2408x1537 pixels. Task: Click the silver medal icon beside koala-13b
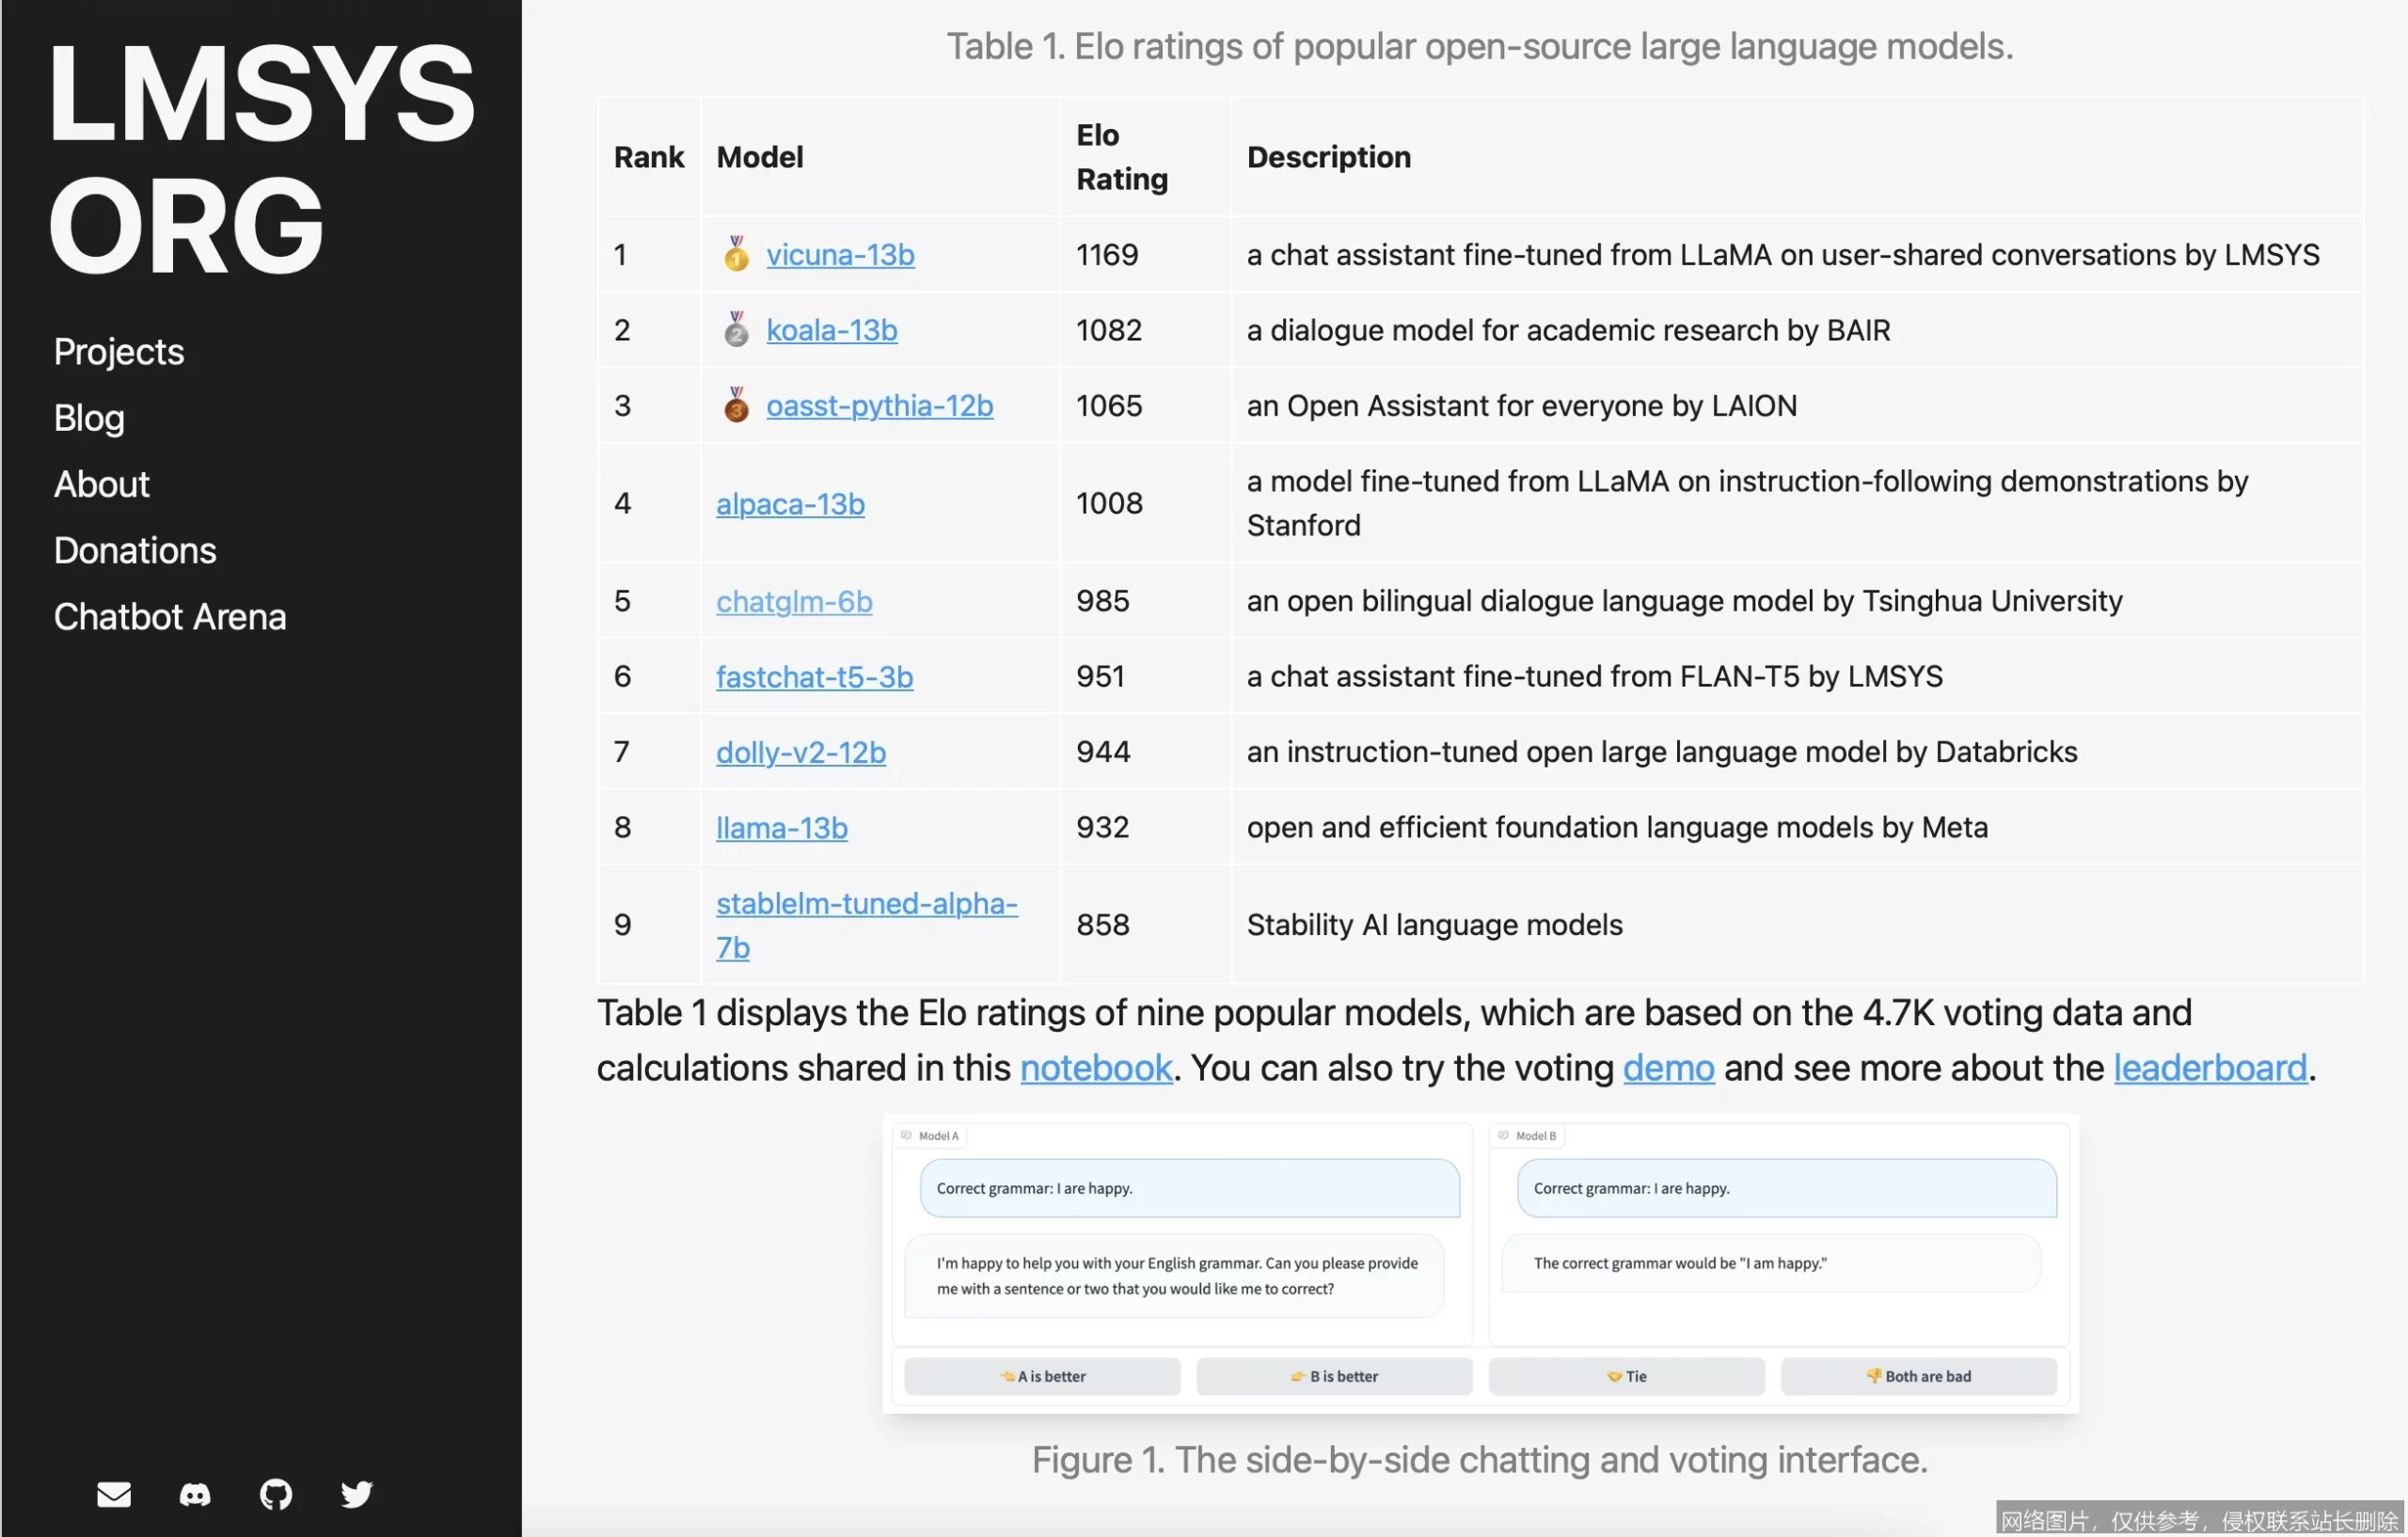(736, 330)
